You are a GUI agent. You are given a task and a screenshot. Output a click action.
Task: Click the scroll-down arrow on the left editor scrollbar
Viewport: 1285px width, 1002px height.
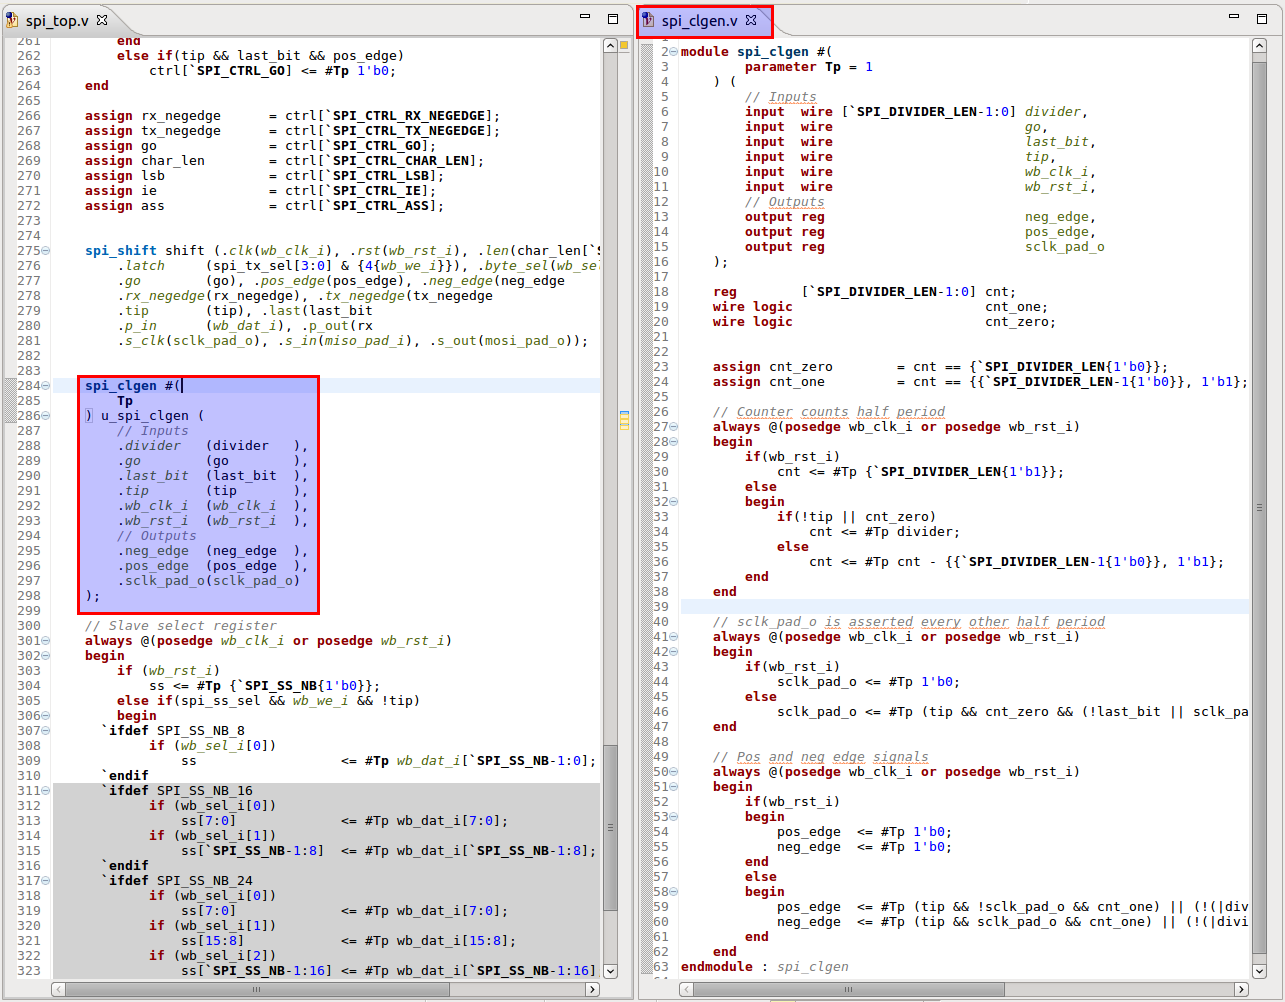pos(610,969)
